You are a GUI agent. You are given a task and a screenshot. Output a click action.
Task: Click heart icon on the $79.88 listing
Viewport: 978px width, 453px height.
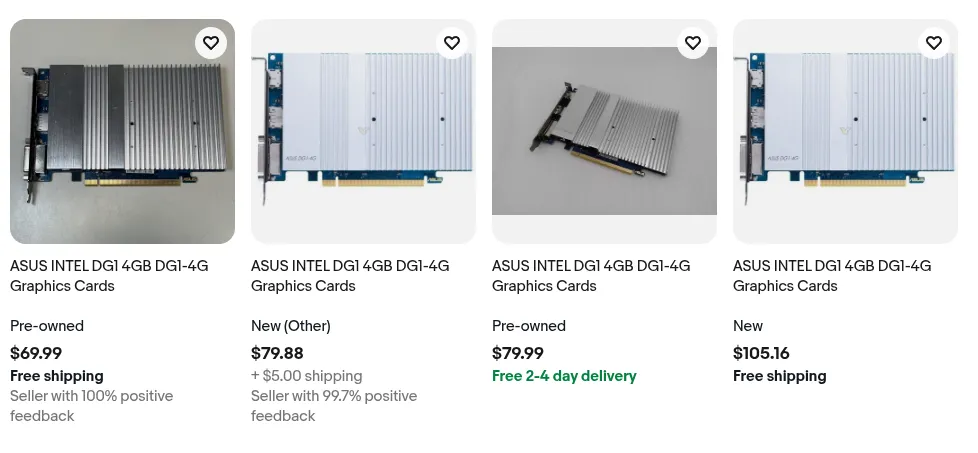[x=452, y=43]
